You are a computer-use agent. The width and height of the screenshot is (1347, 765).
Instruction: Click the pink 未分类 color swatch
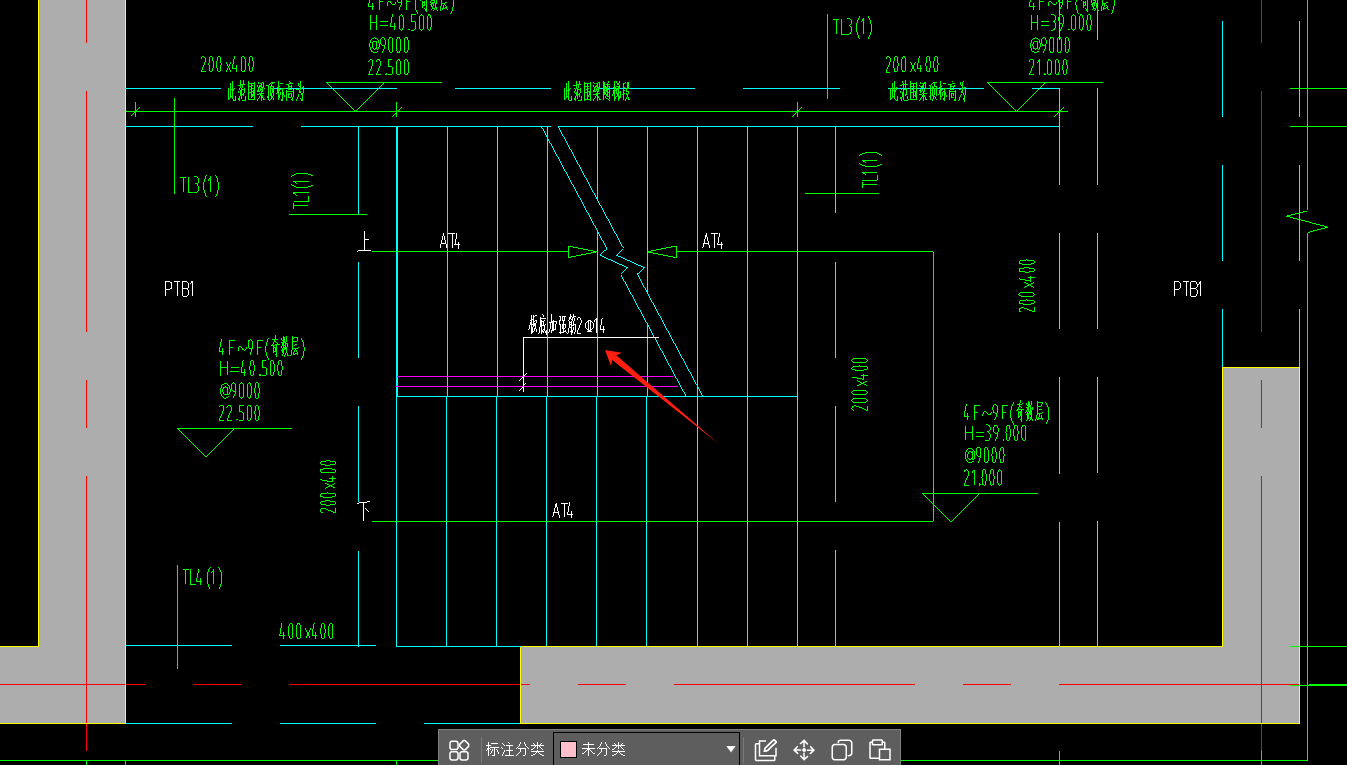pos(568,749)
